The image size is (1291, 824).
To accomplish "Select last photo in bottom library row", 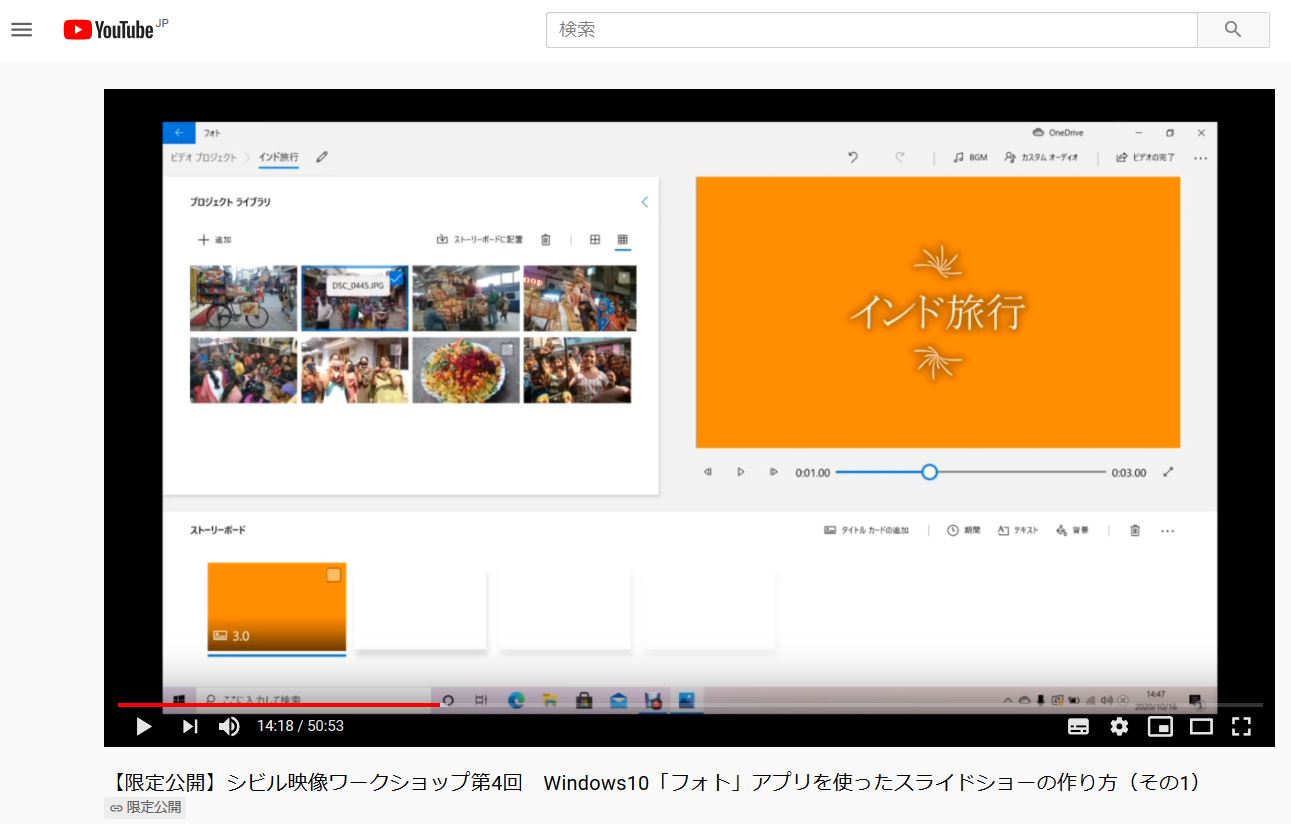I will [x=577, y=370].
